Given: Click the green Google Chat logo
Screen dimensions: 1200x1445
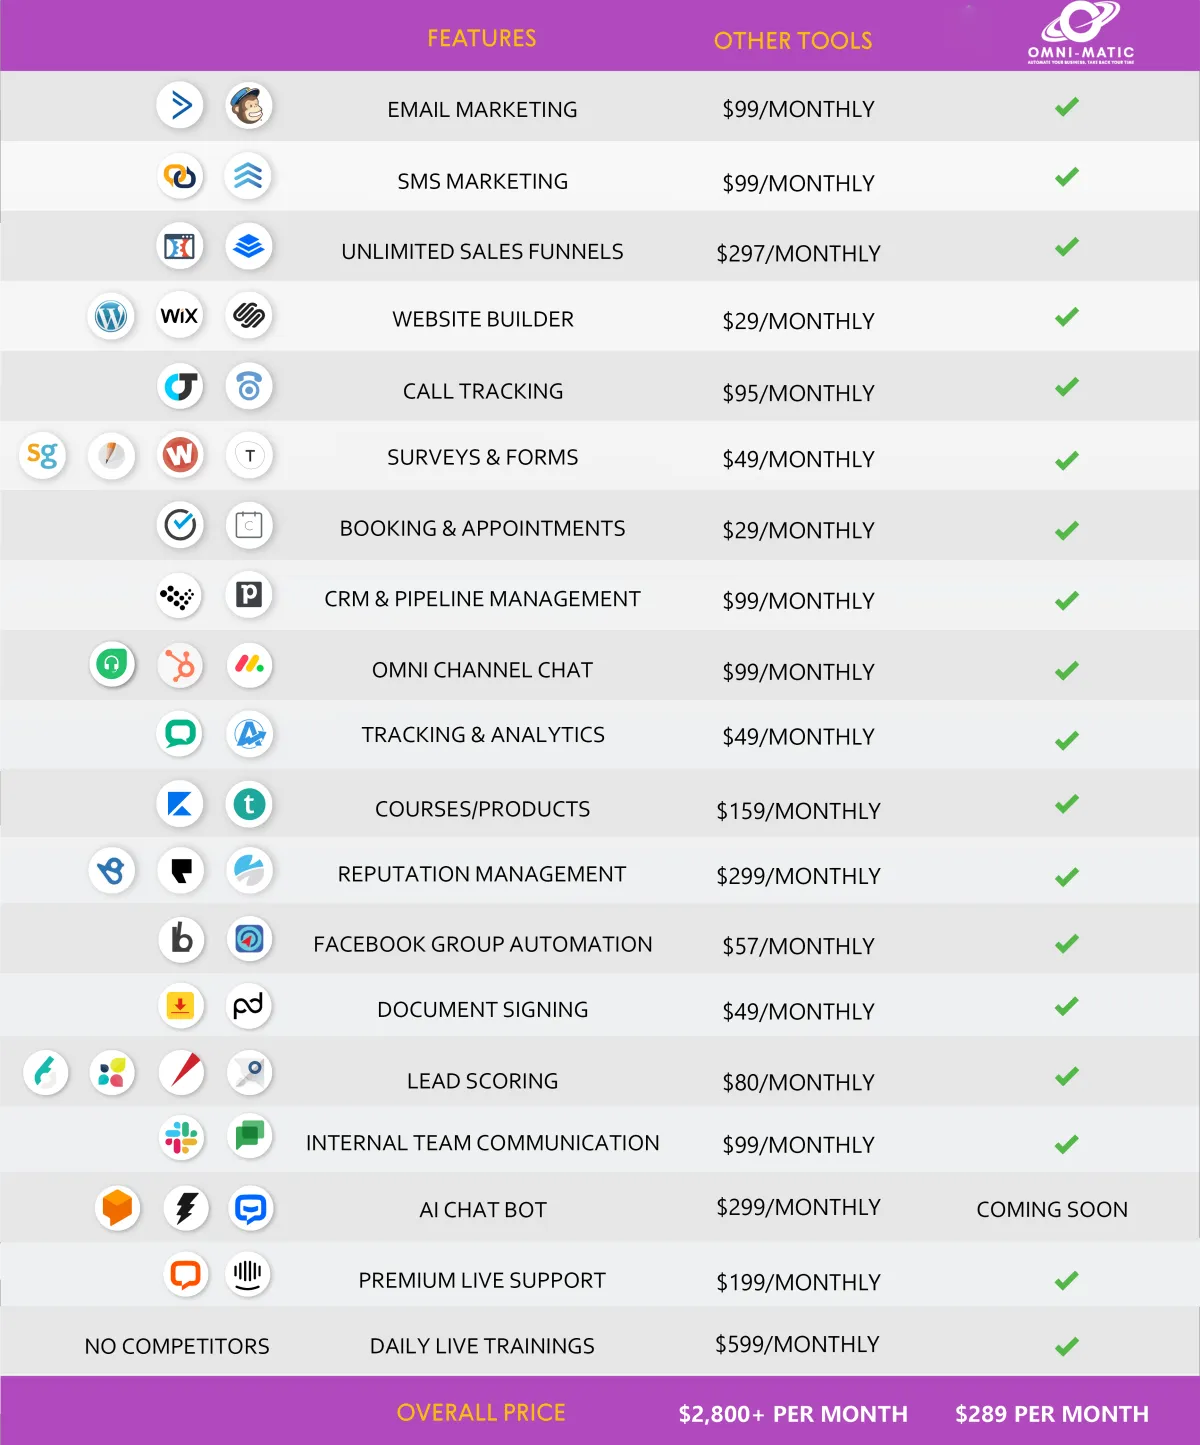Looking at the screenshot, I should (x=249, y=1137).
